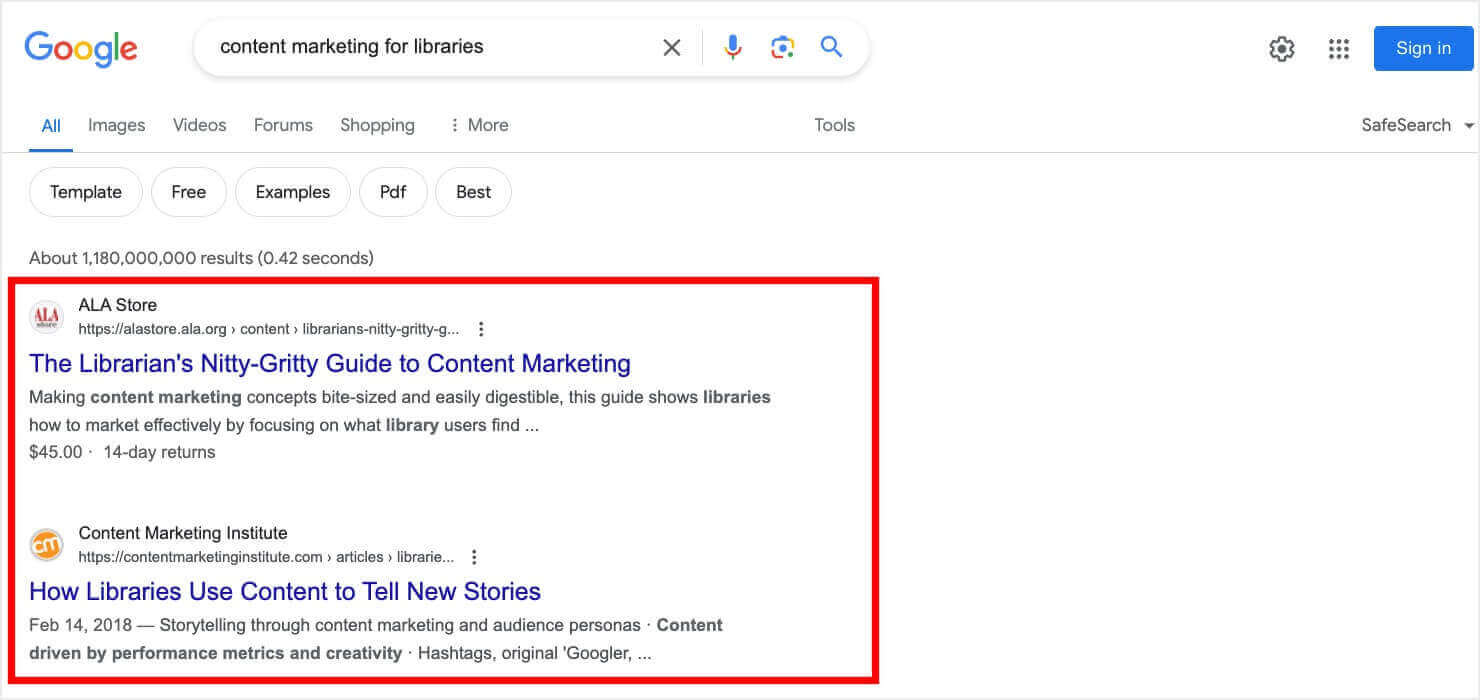Screen dimensions: 1480x700
Task: Clear the search query with the X
Action: (671, 46)
